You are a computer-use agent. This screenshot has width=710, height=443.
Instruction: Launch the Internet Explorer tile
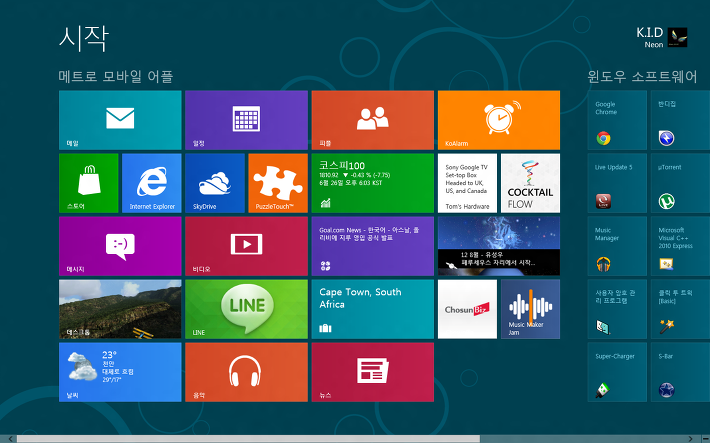point(152,183)
